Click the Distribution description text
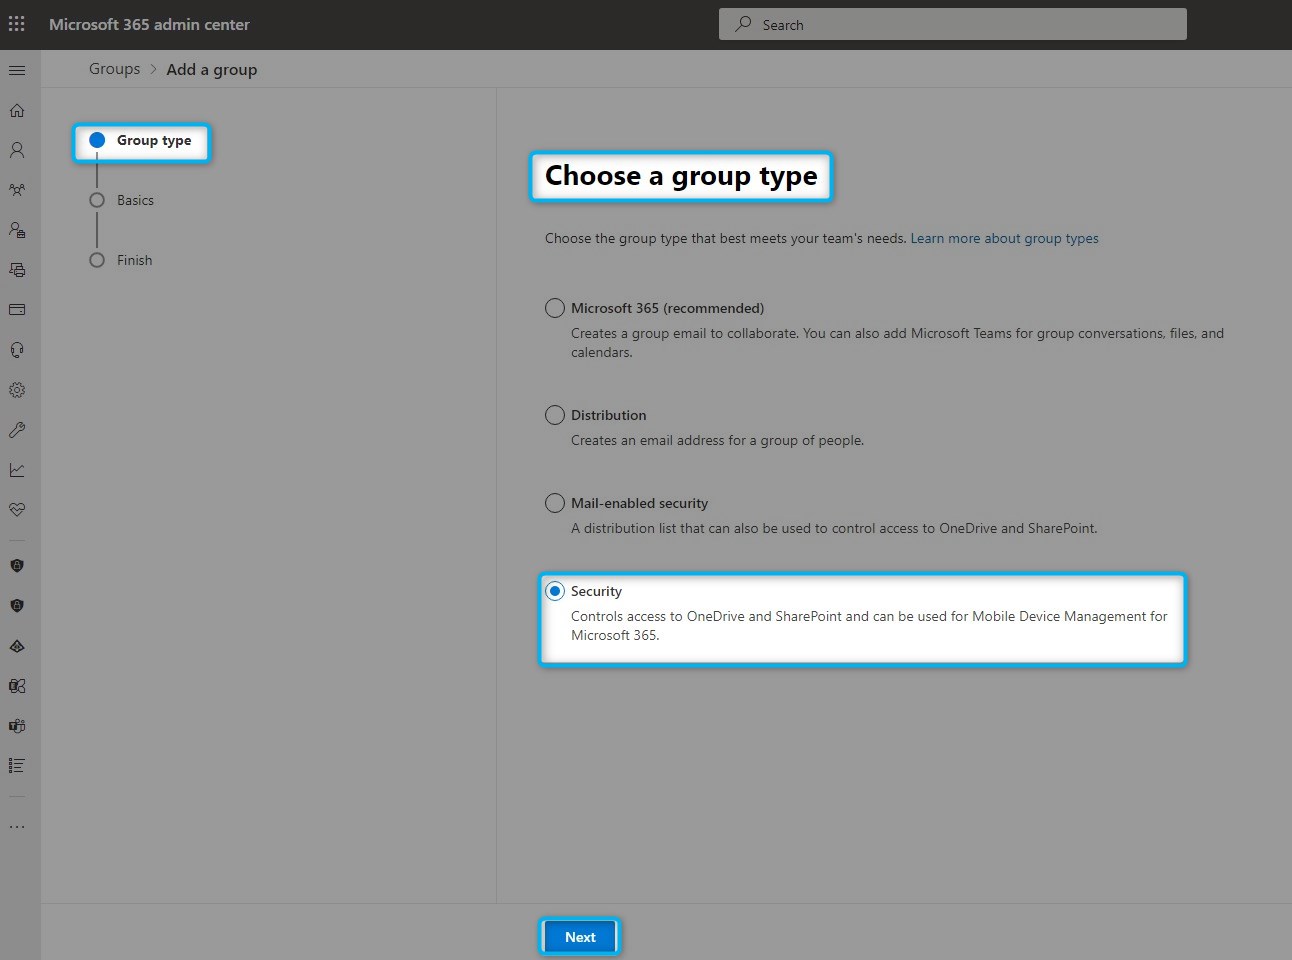1292x960 pixels. point(717,440)
